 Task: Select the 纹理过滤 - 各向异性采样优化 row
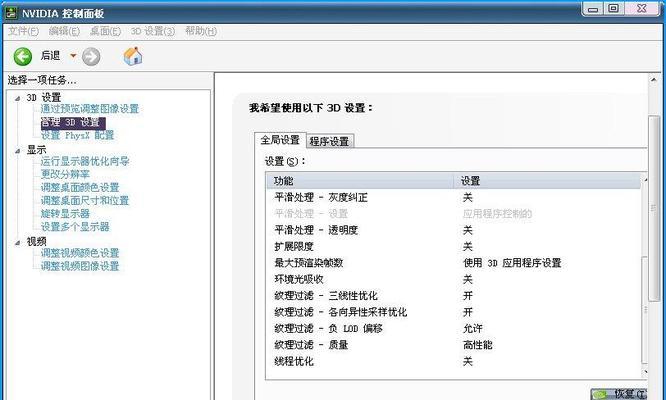click(453, 313)
